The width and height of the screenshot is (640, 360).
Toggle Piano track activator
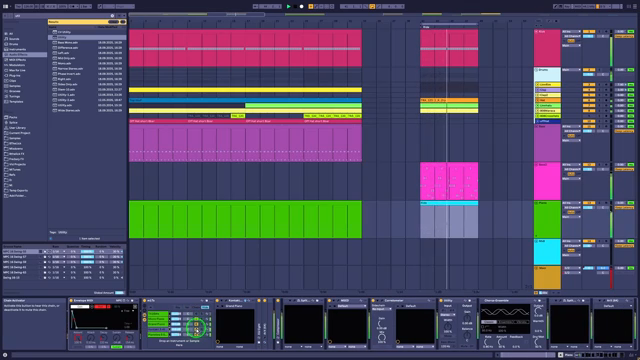(x=589, y=203)
